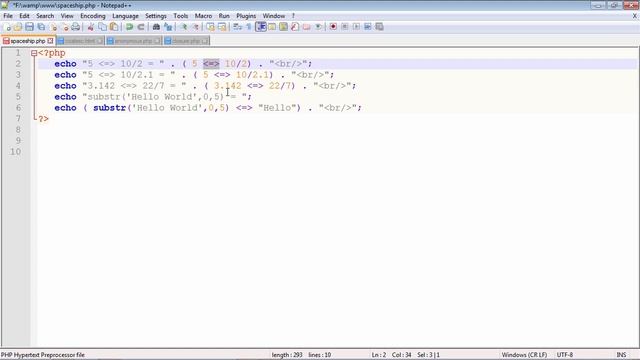Click 'Windows (CR LF)' in status bar
Image resolution: width=640 pixels, height=360 pixels.
click(524, 355)
